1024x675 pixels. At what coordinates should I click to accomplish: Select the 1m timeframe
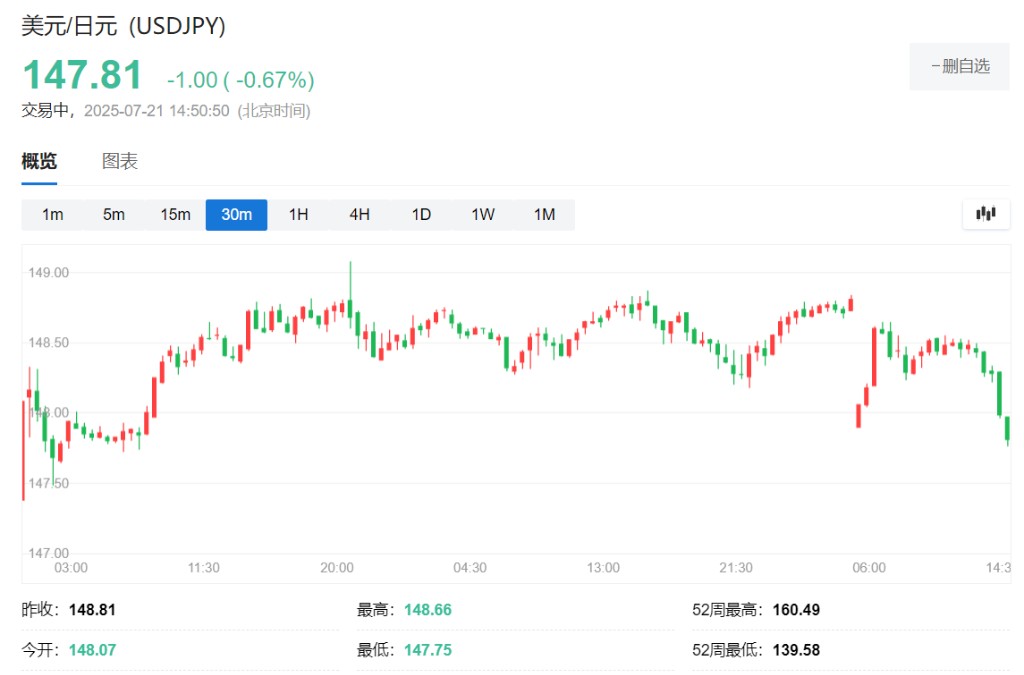pos(53,215)
